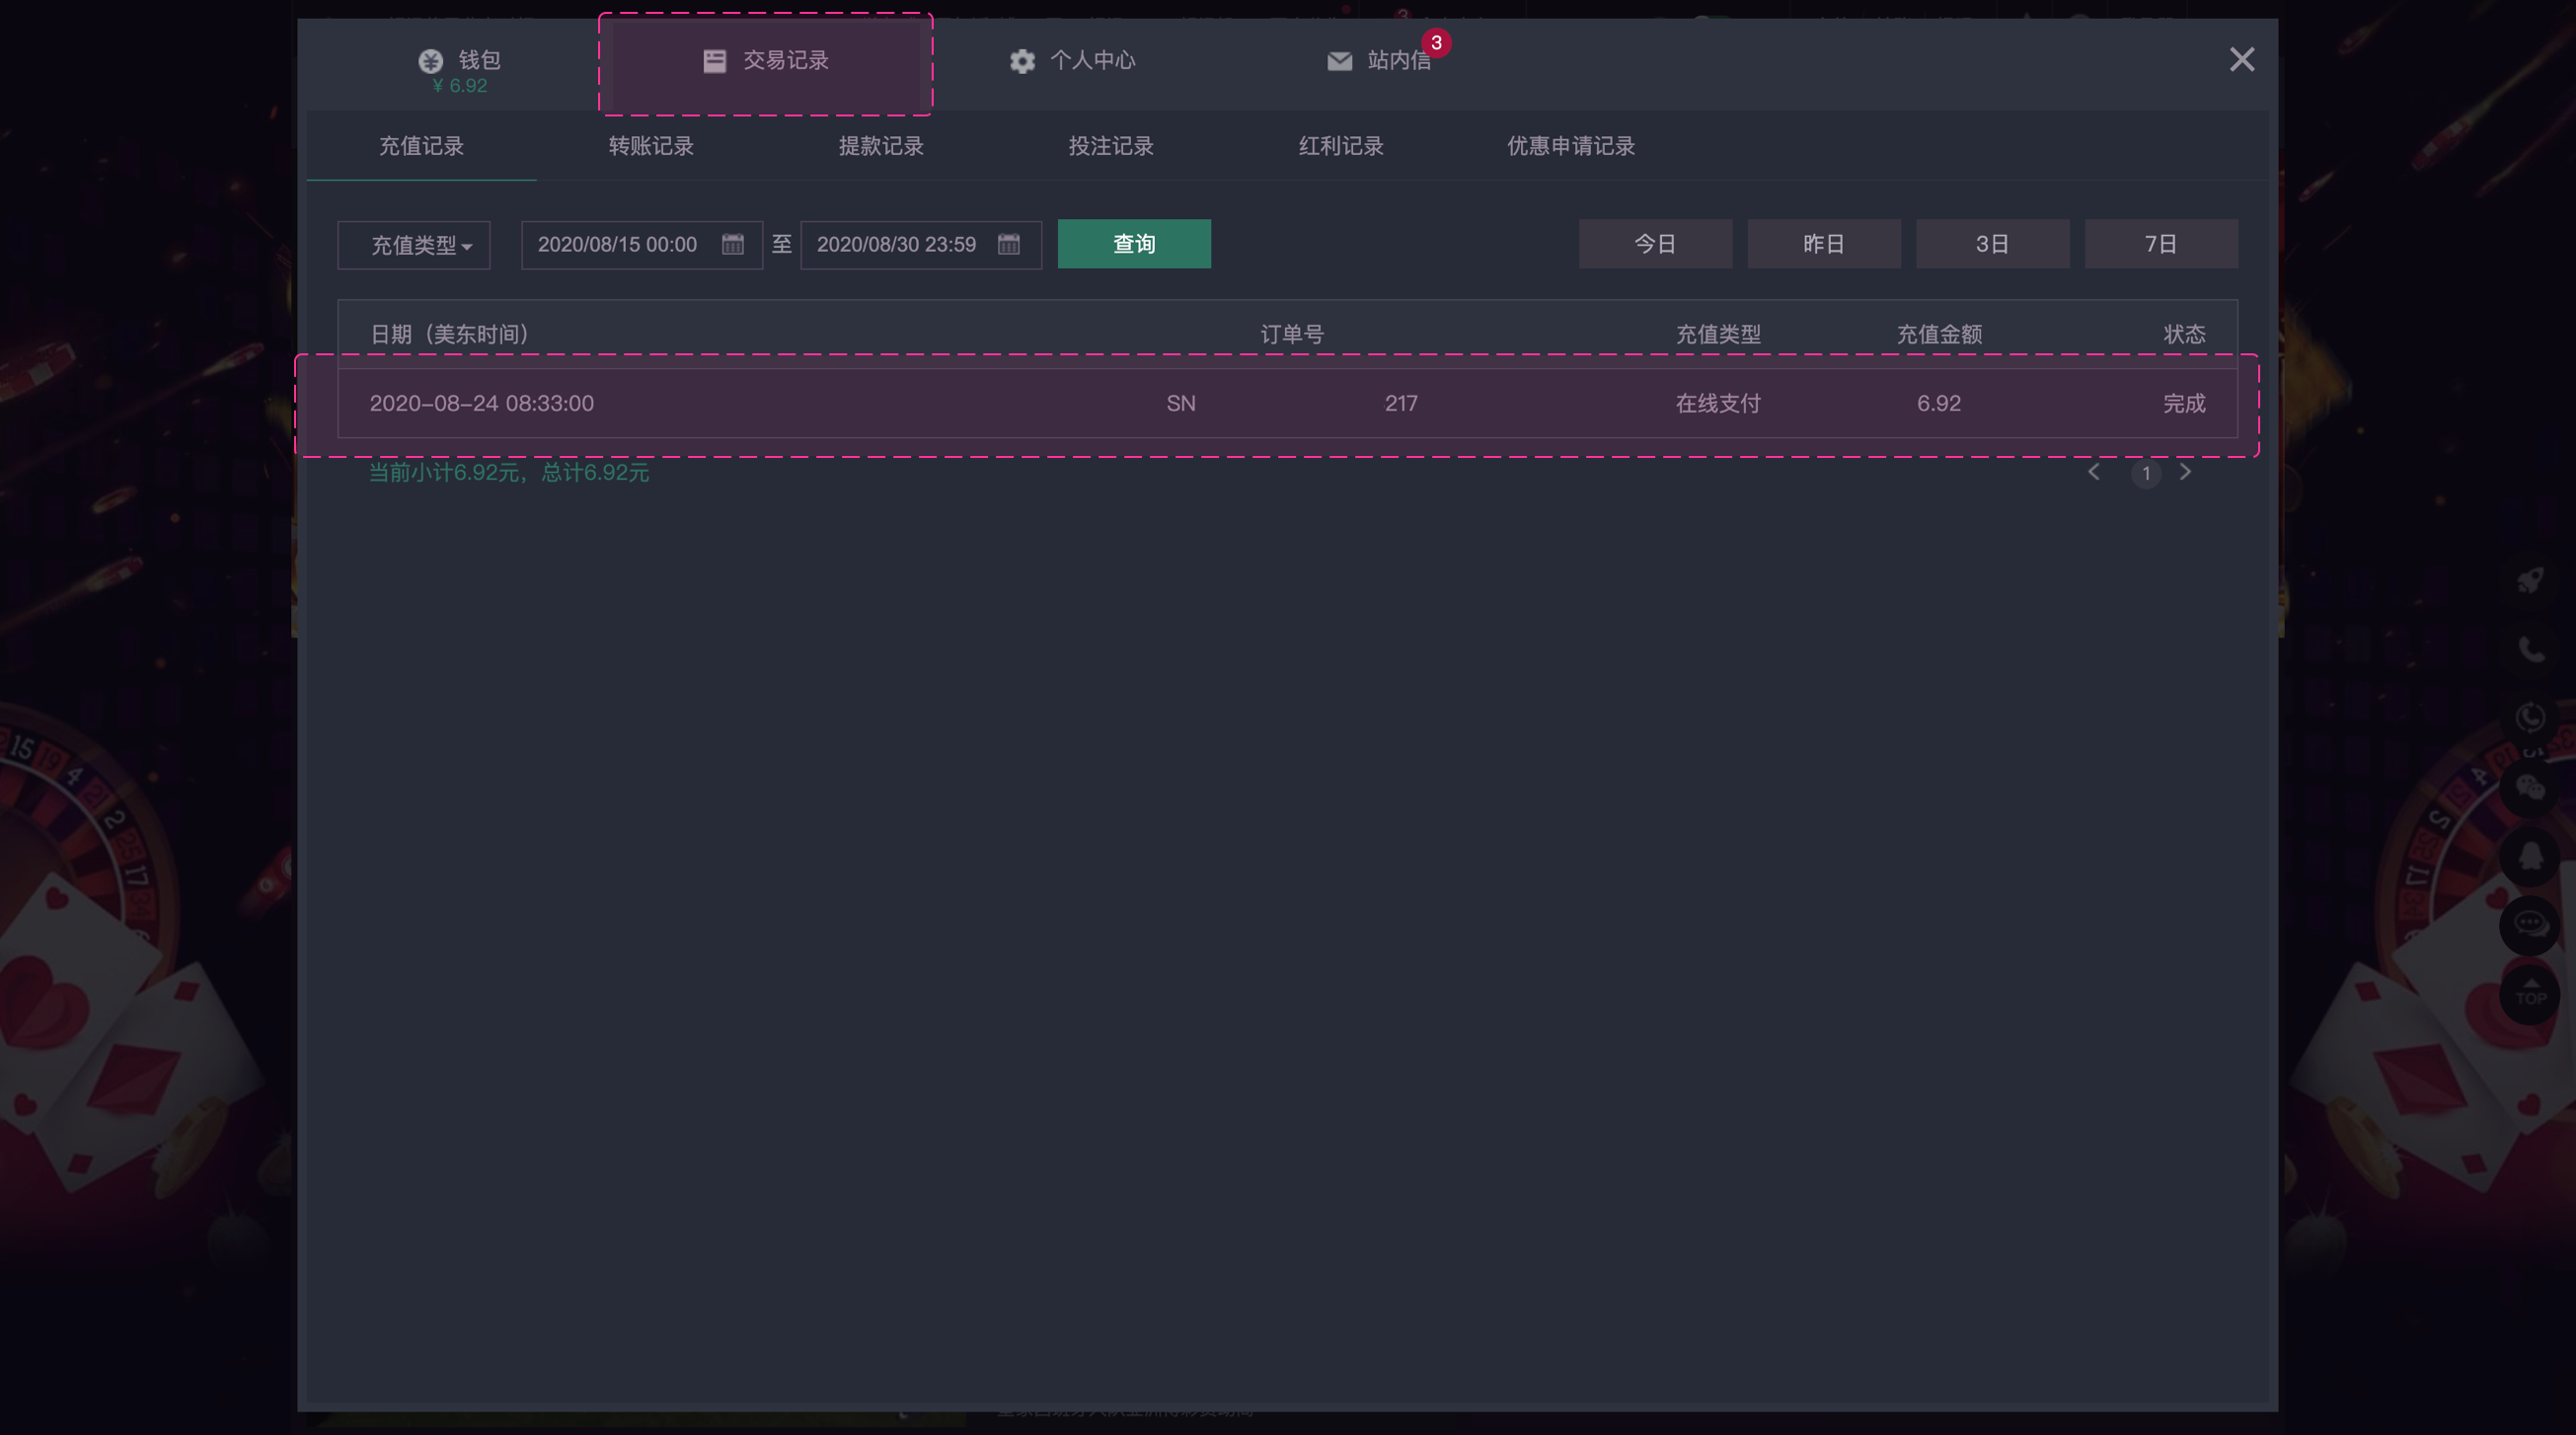Open the 投注记录 tab
This screenshot has width=2576, height=1435.
[1111, 146]
